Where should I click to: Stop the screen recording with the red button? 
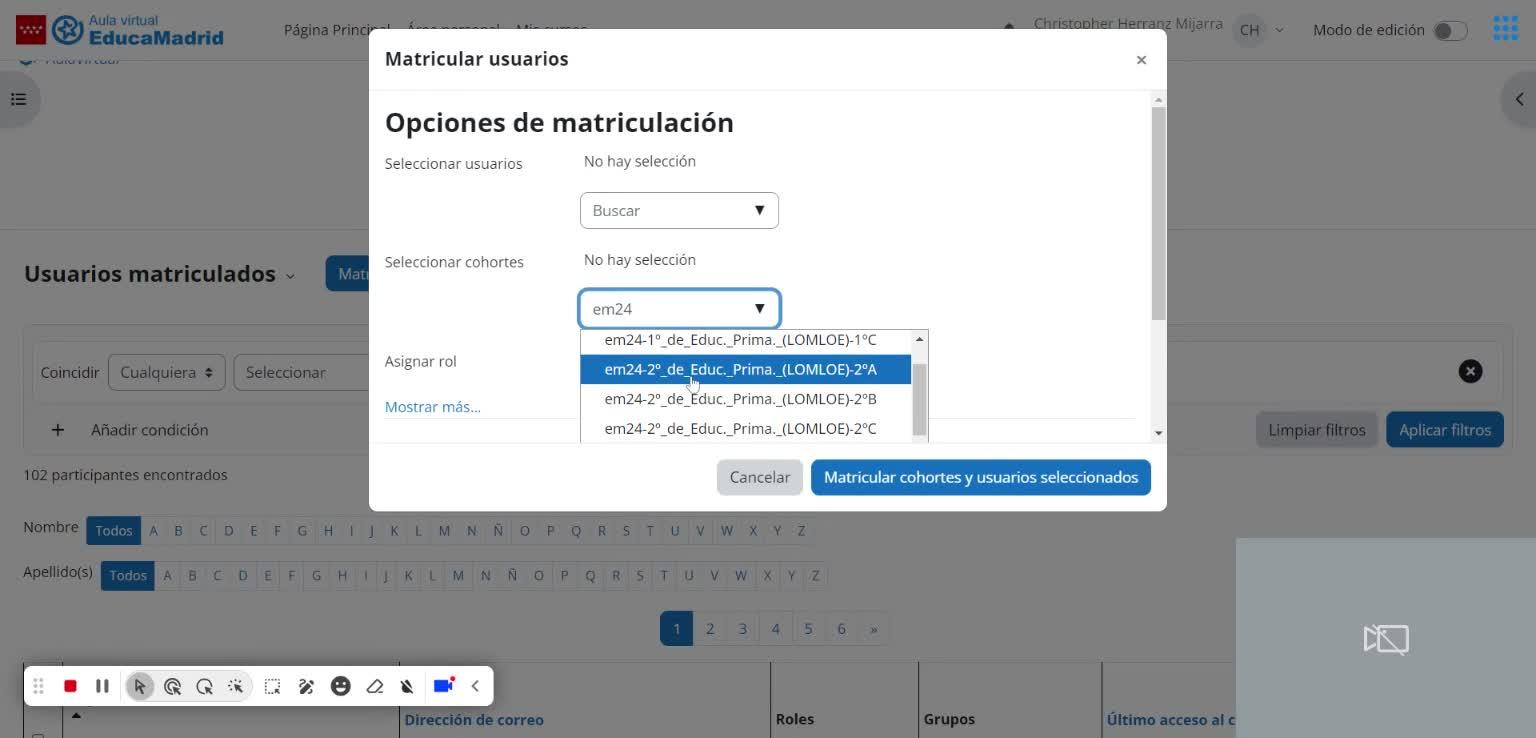coord(70,686)
